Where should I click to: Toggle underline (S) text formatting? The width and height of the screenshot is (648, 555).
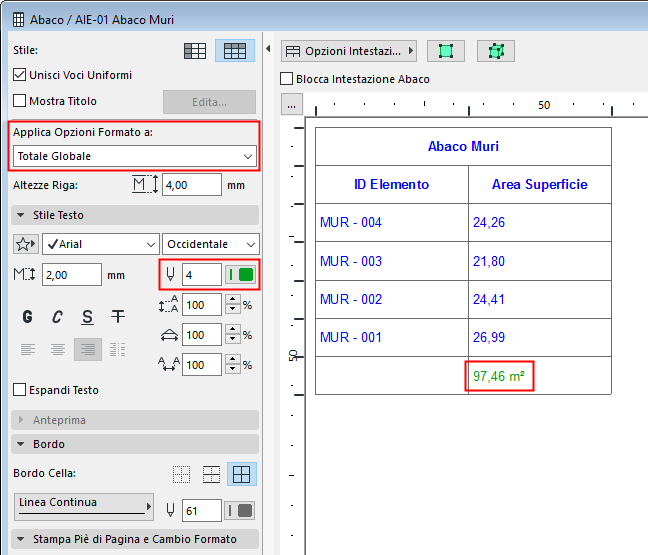88,317
